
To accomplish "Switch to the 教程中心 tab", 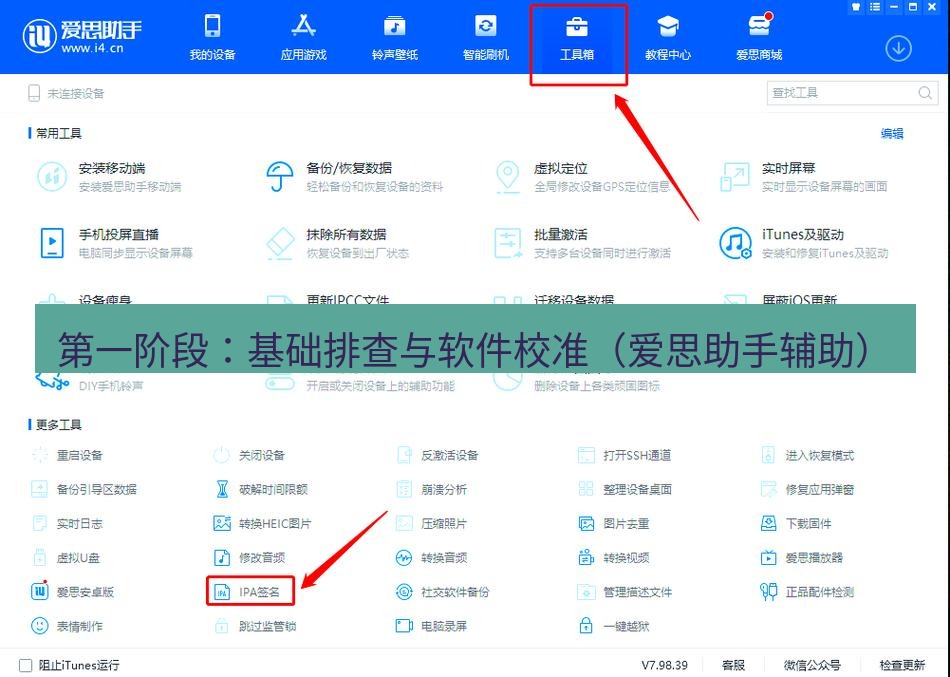I will click(668, 38).
